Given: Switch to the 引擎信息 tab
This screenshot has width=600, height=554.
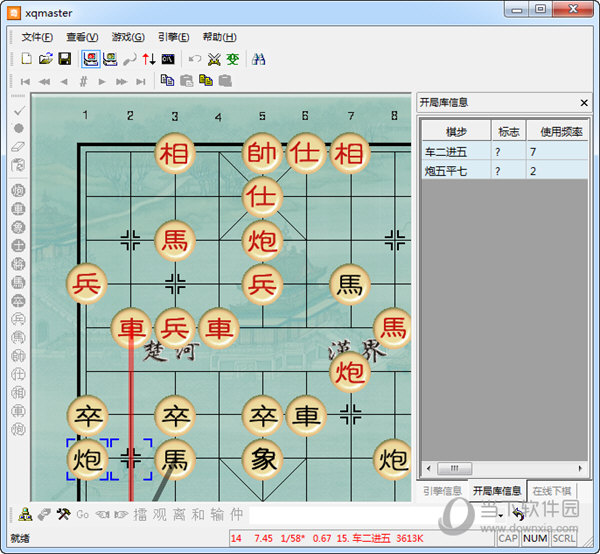Looking at the screenshot, I should point(441,491).
